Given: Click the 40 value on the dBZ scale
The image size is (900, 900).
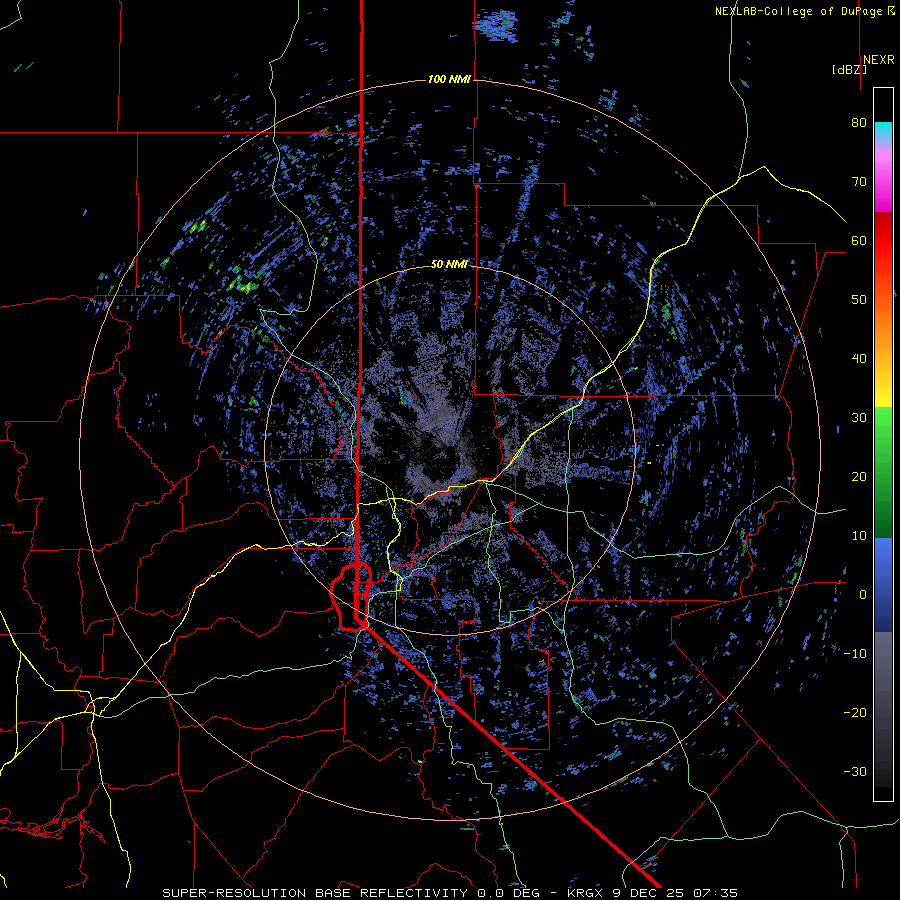Looking at the screenshot, I should (859, 359).
